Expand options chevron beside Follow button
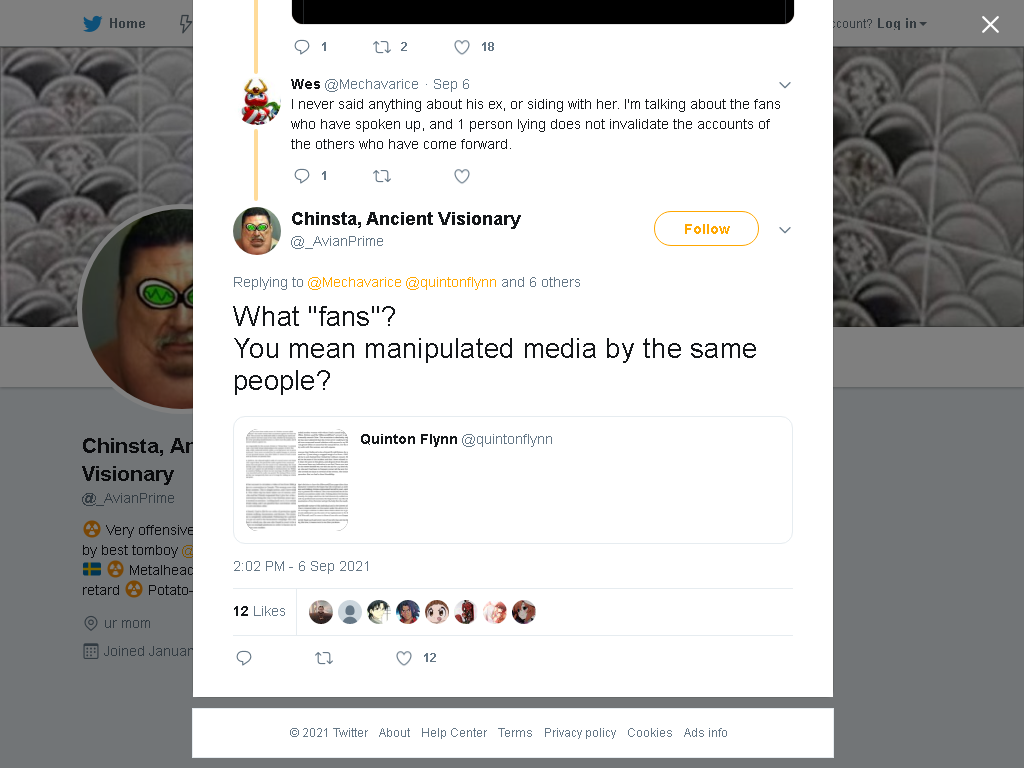Viewport: 1024px width, 768px height. (785, 230)
